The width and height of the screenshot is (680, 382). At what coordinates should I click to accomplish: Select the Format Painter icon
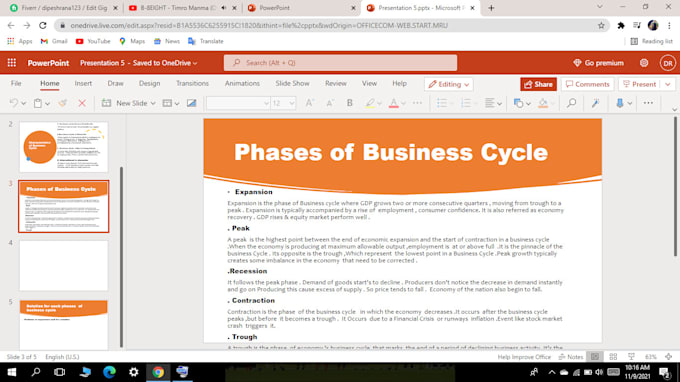pyautogui.click(x=62, y=103)
